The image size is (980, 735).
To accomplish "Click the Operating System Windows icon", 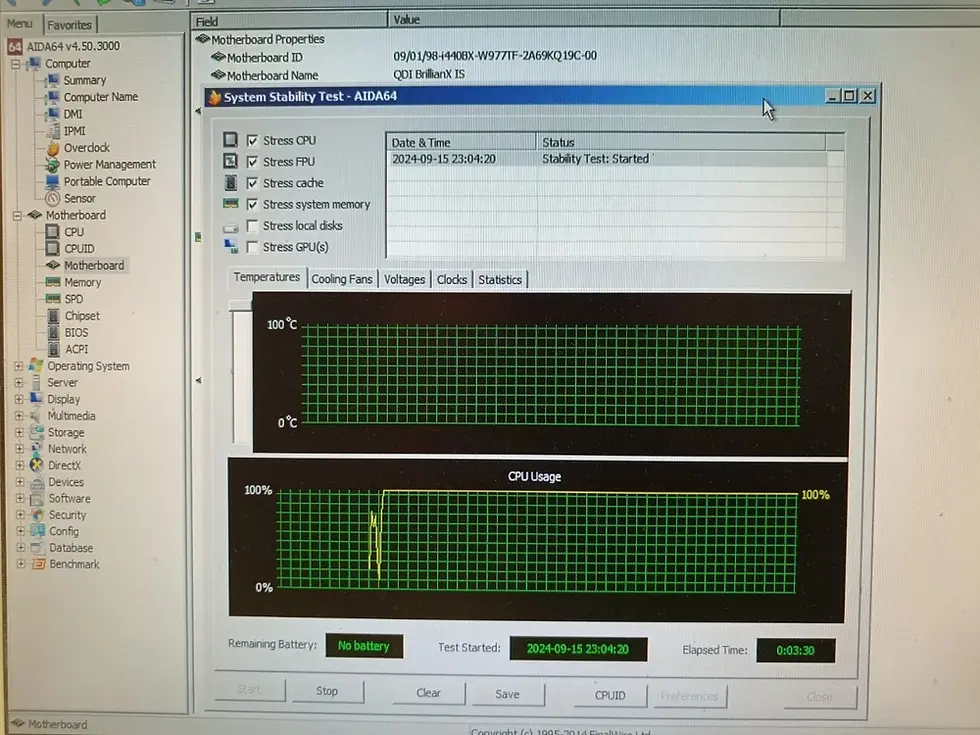I will pos(36,366).
